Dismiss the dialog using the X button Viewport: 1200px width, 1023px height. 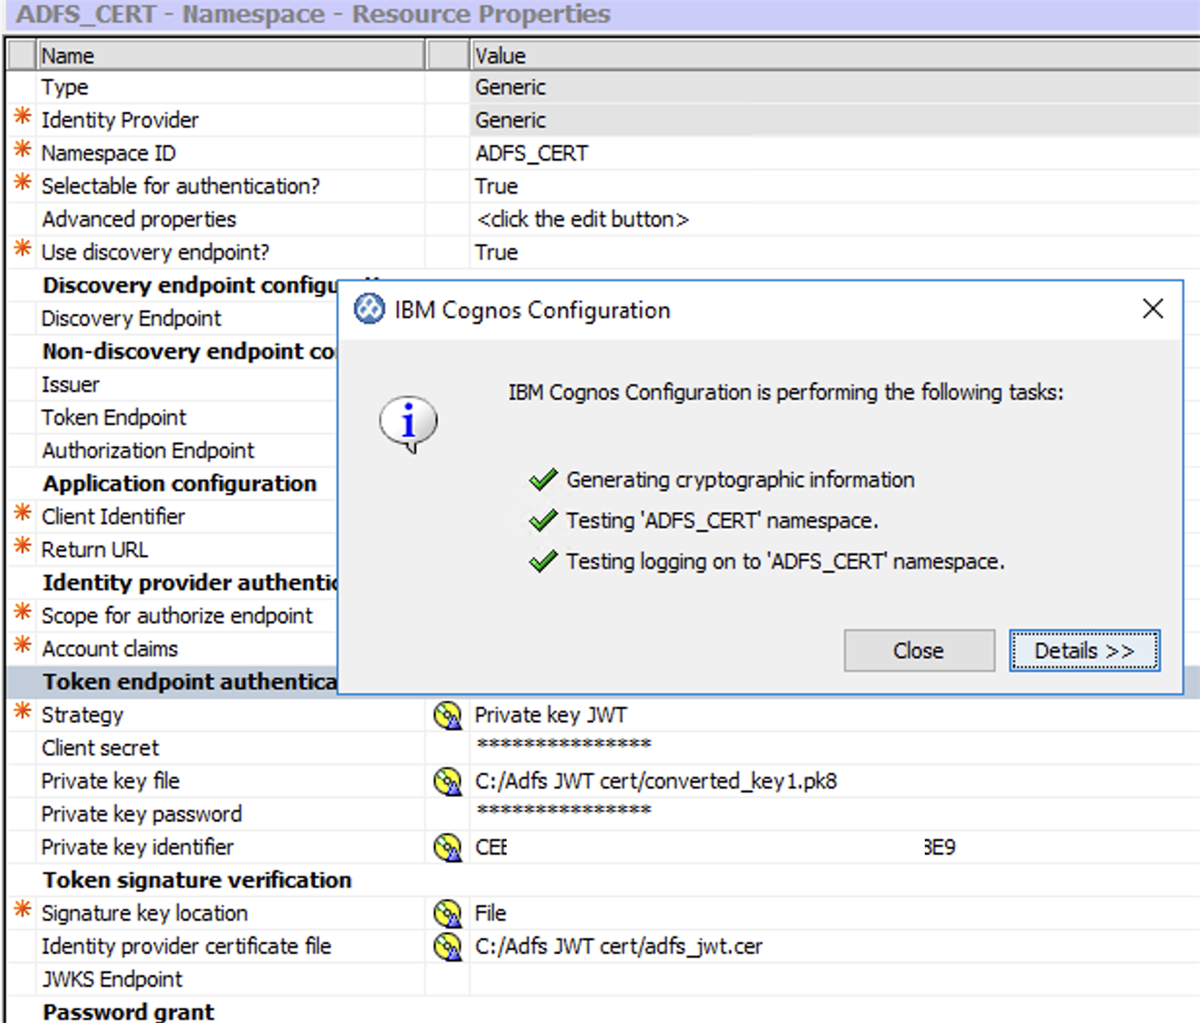pos(1152,309)
